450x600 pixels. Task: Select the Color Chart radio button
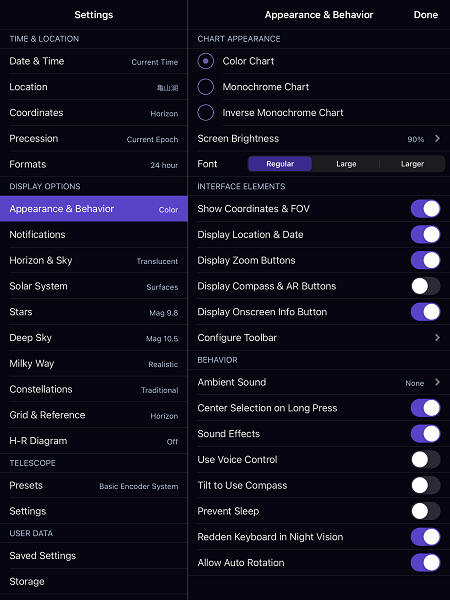point(205,61)
